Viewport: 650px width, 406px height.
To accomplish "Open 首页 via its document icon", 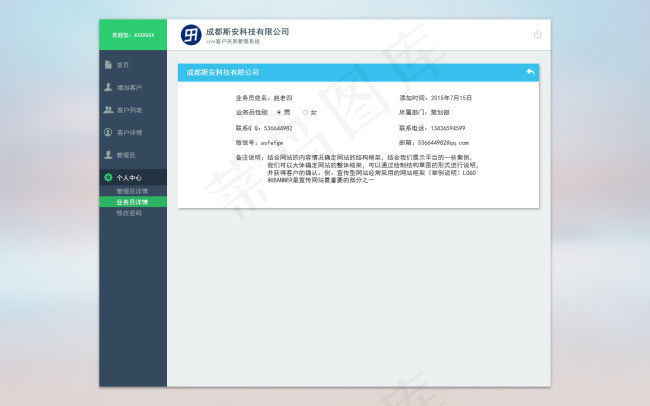I will [x=108, y=65].
